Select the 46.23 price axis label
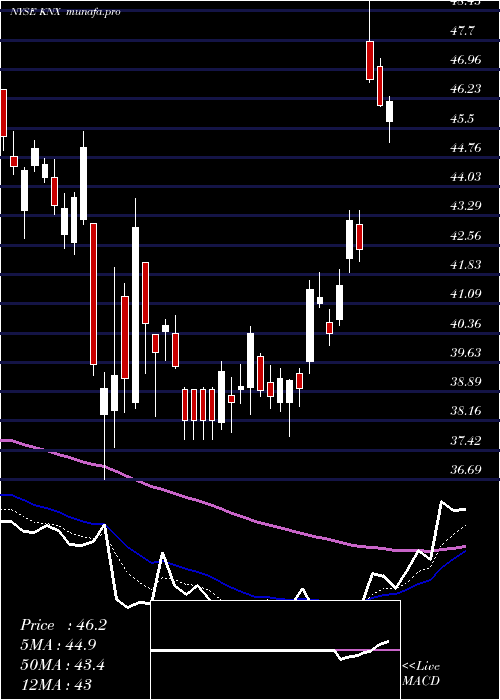Viewport: 500px width, 700px height. tap(467, 89)
